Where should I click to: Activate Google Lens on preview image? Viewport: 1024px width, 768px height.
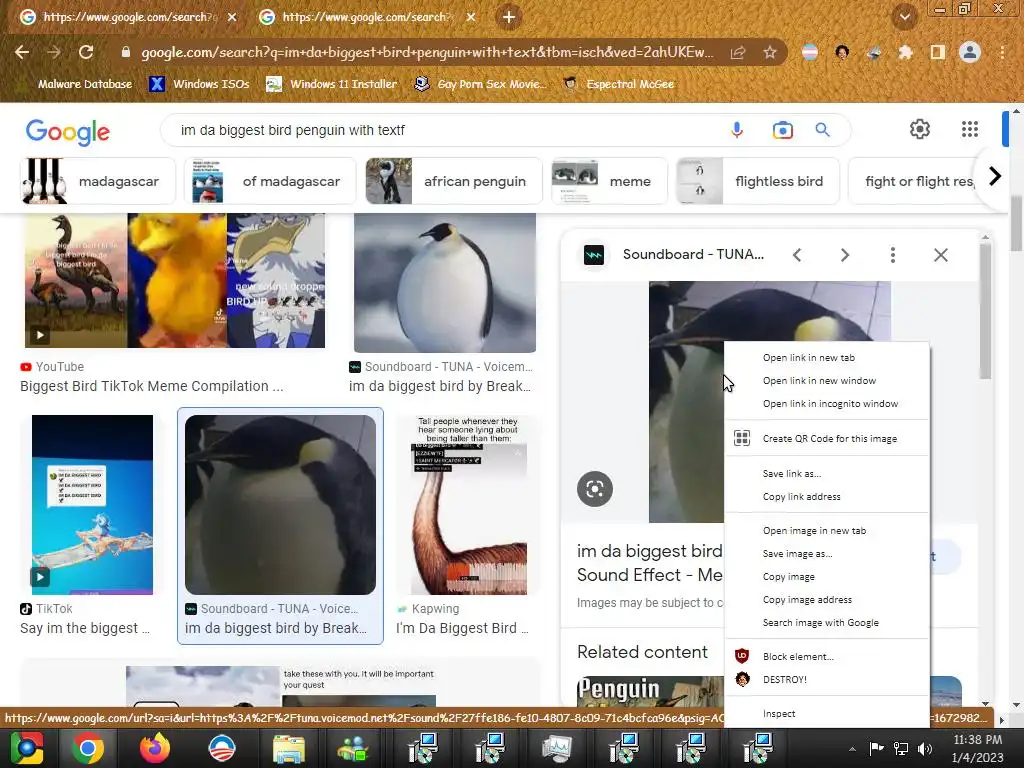(595, 488)
